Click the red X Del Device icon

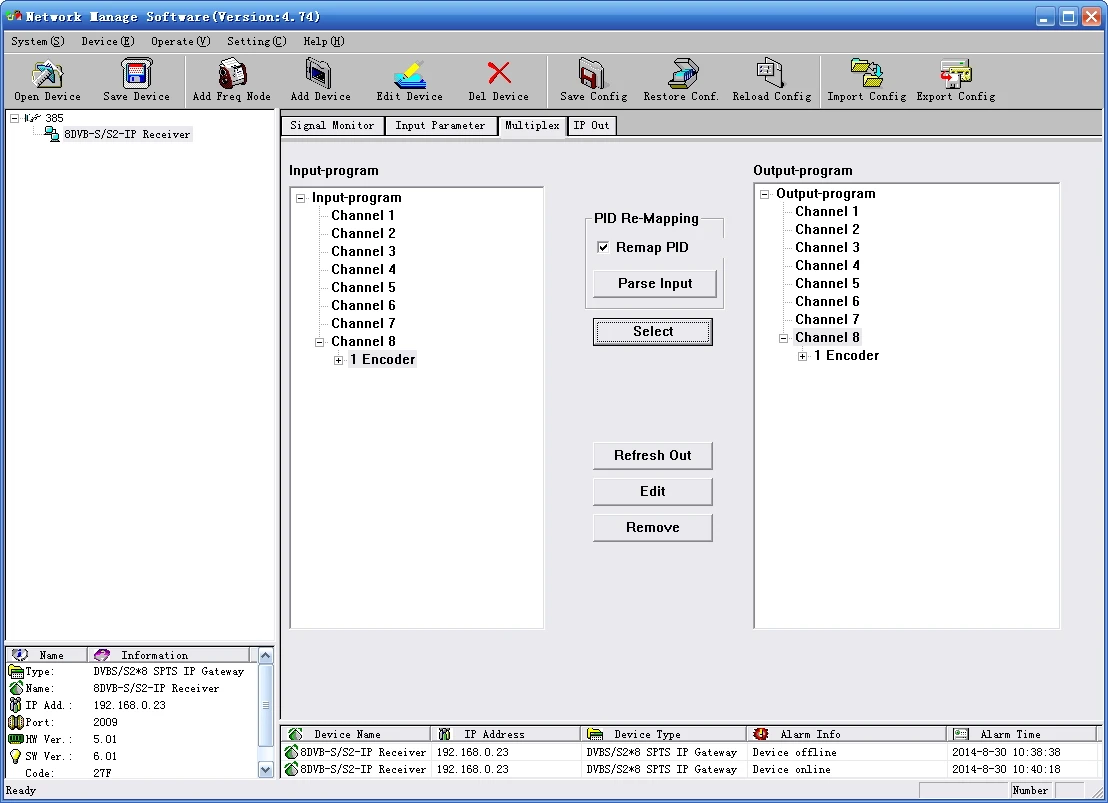(499, 73)
